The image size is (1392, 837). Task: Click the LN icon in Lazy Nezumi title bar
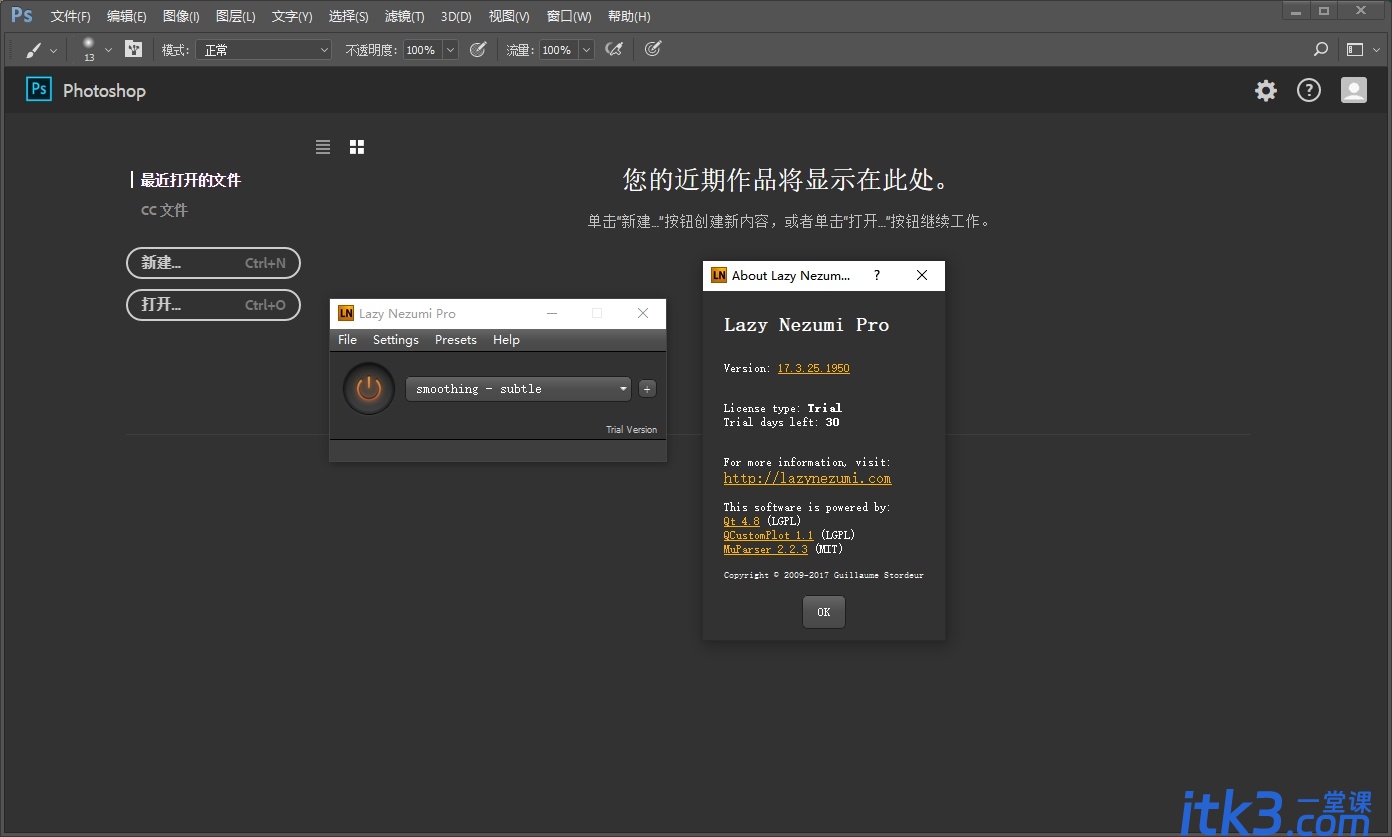coord(346,313)
